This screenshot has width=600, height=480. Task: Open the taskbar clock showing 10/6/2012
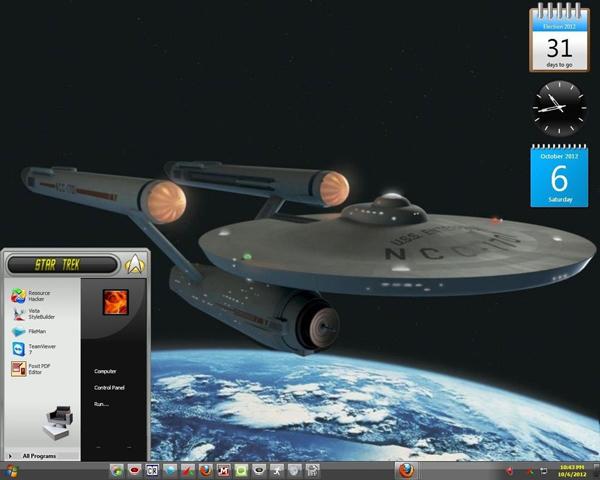[572, 471]
